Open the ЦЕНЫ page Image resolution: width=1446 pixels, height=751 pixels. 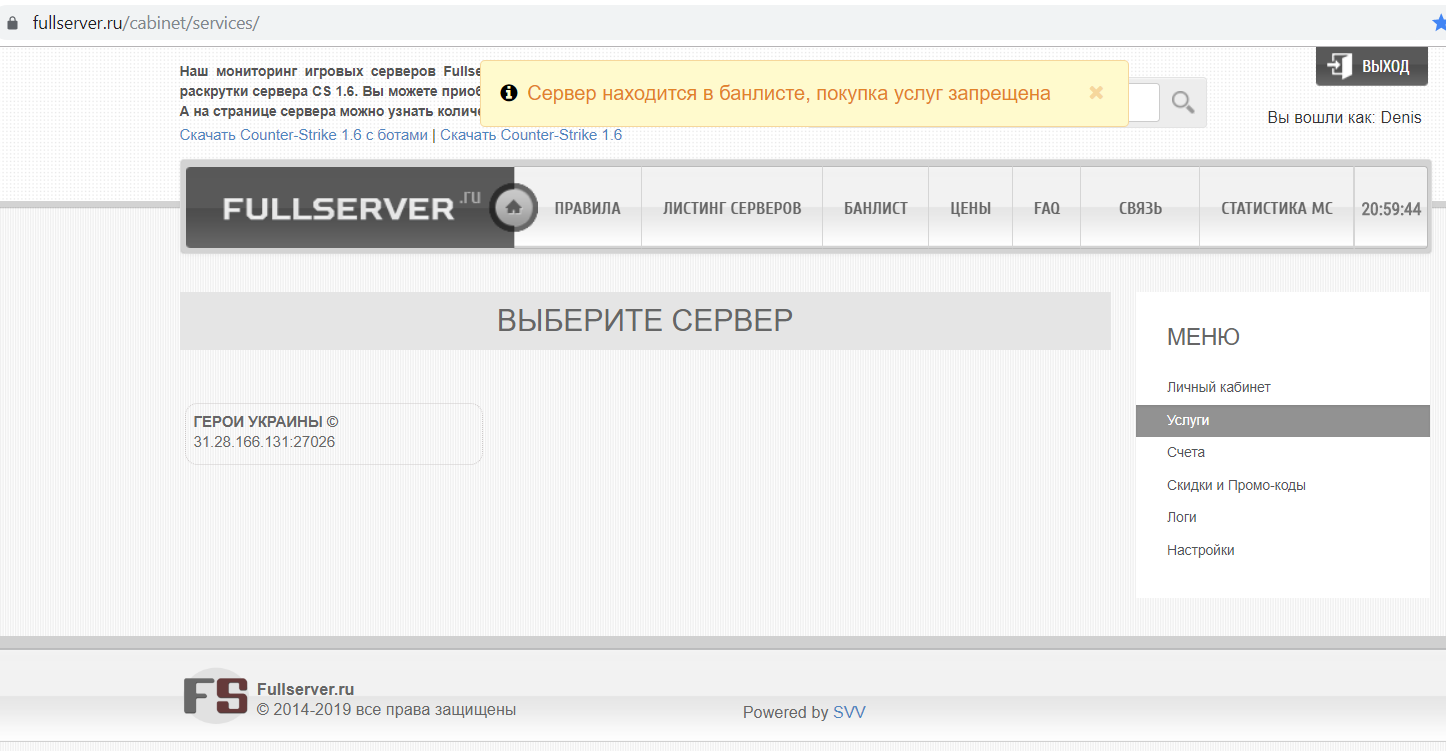click(970, 208)
